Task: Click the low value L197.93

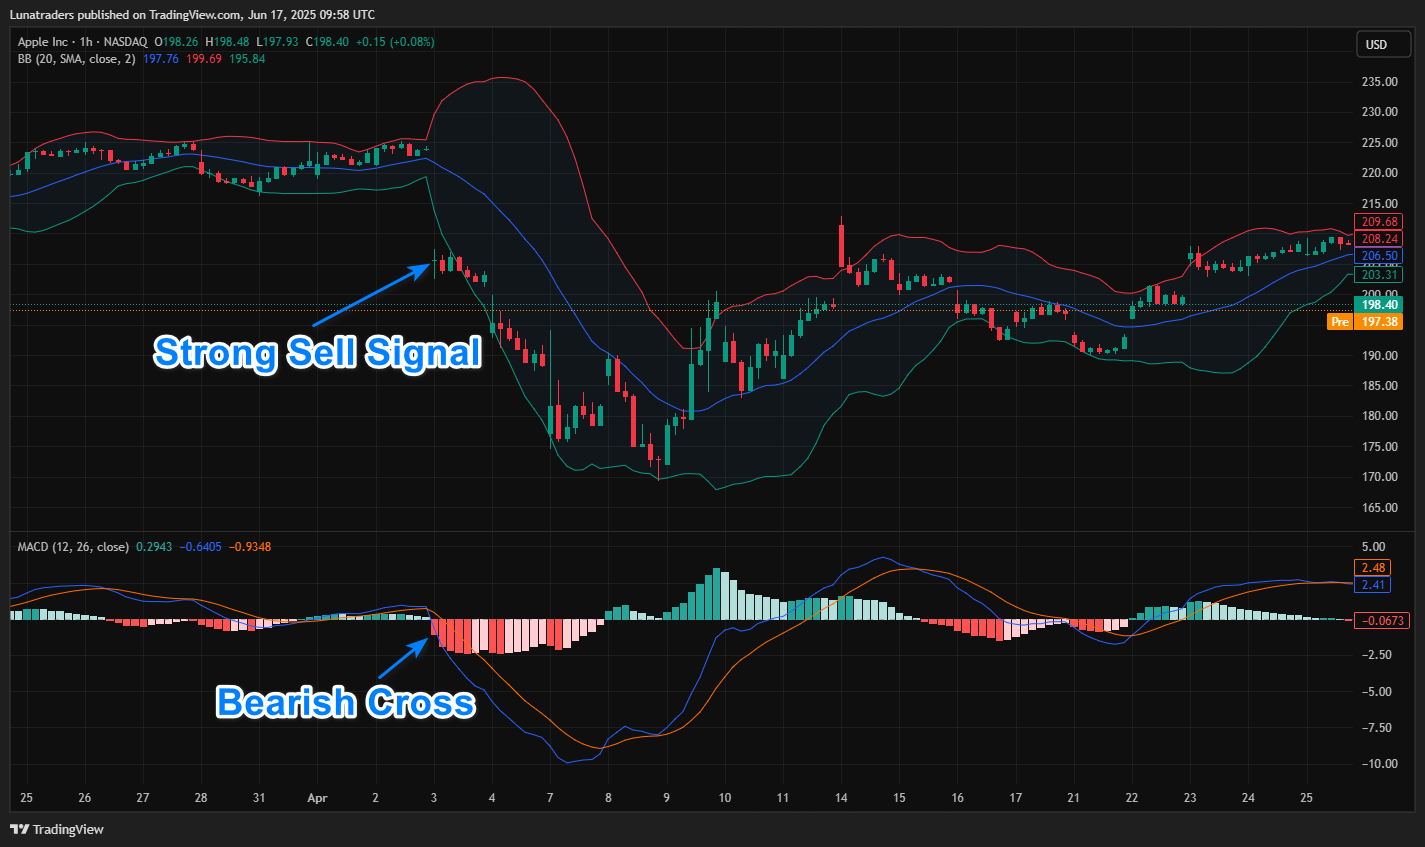Action: 277,42
